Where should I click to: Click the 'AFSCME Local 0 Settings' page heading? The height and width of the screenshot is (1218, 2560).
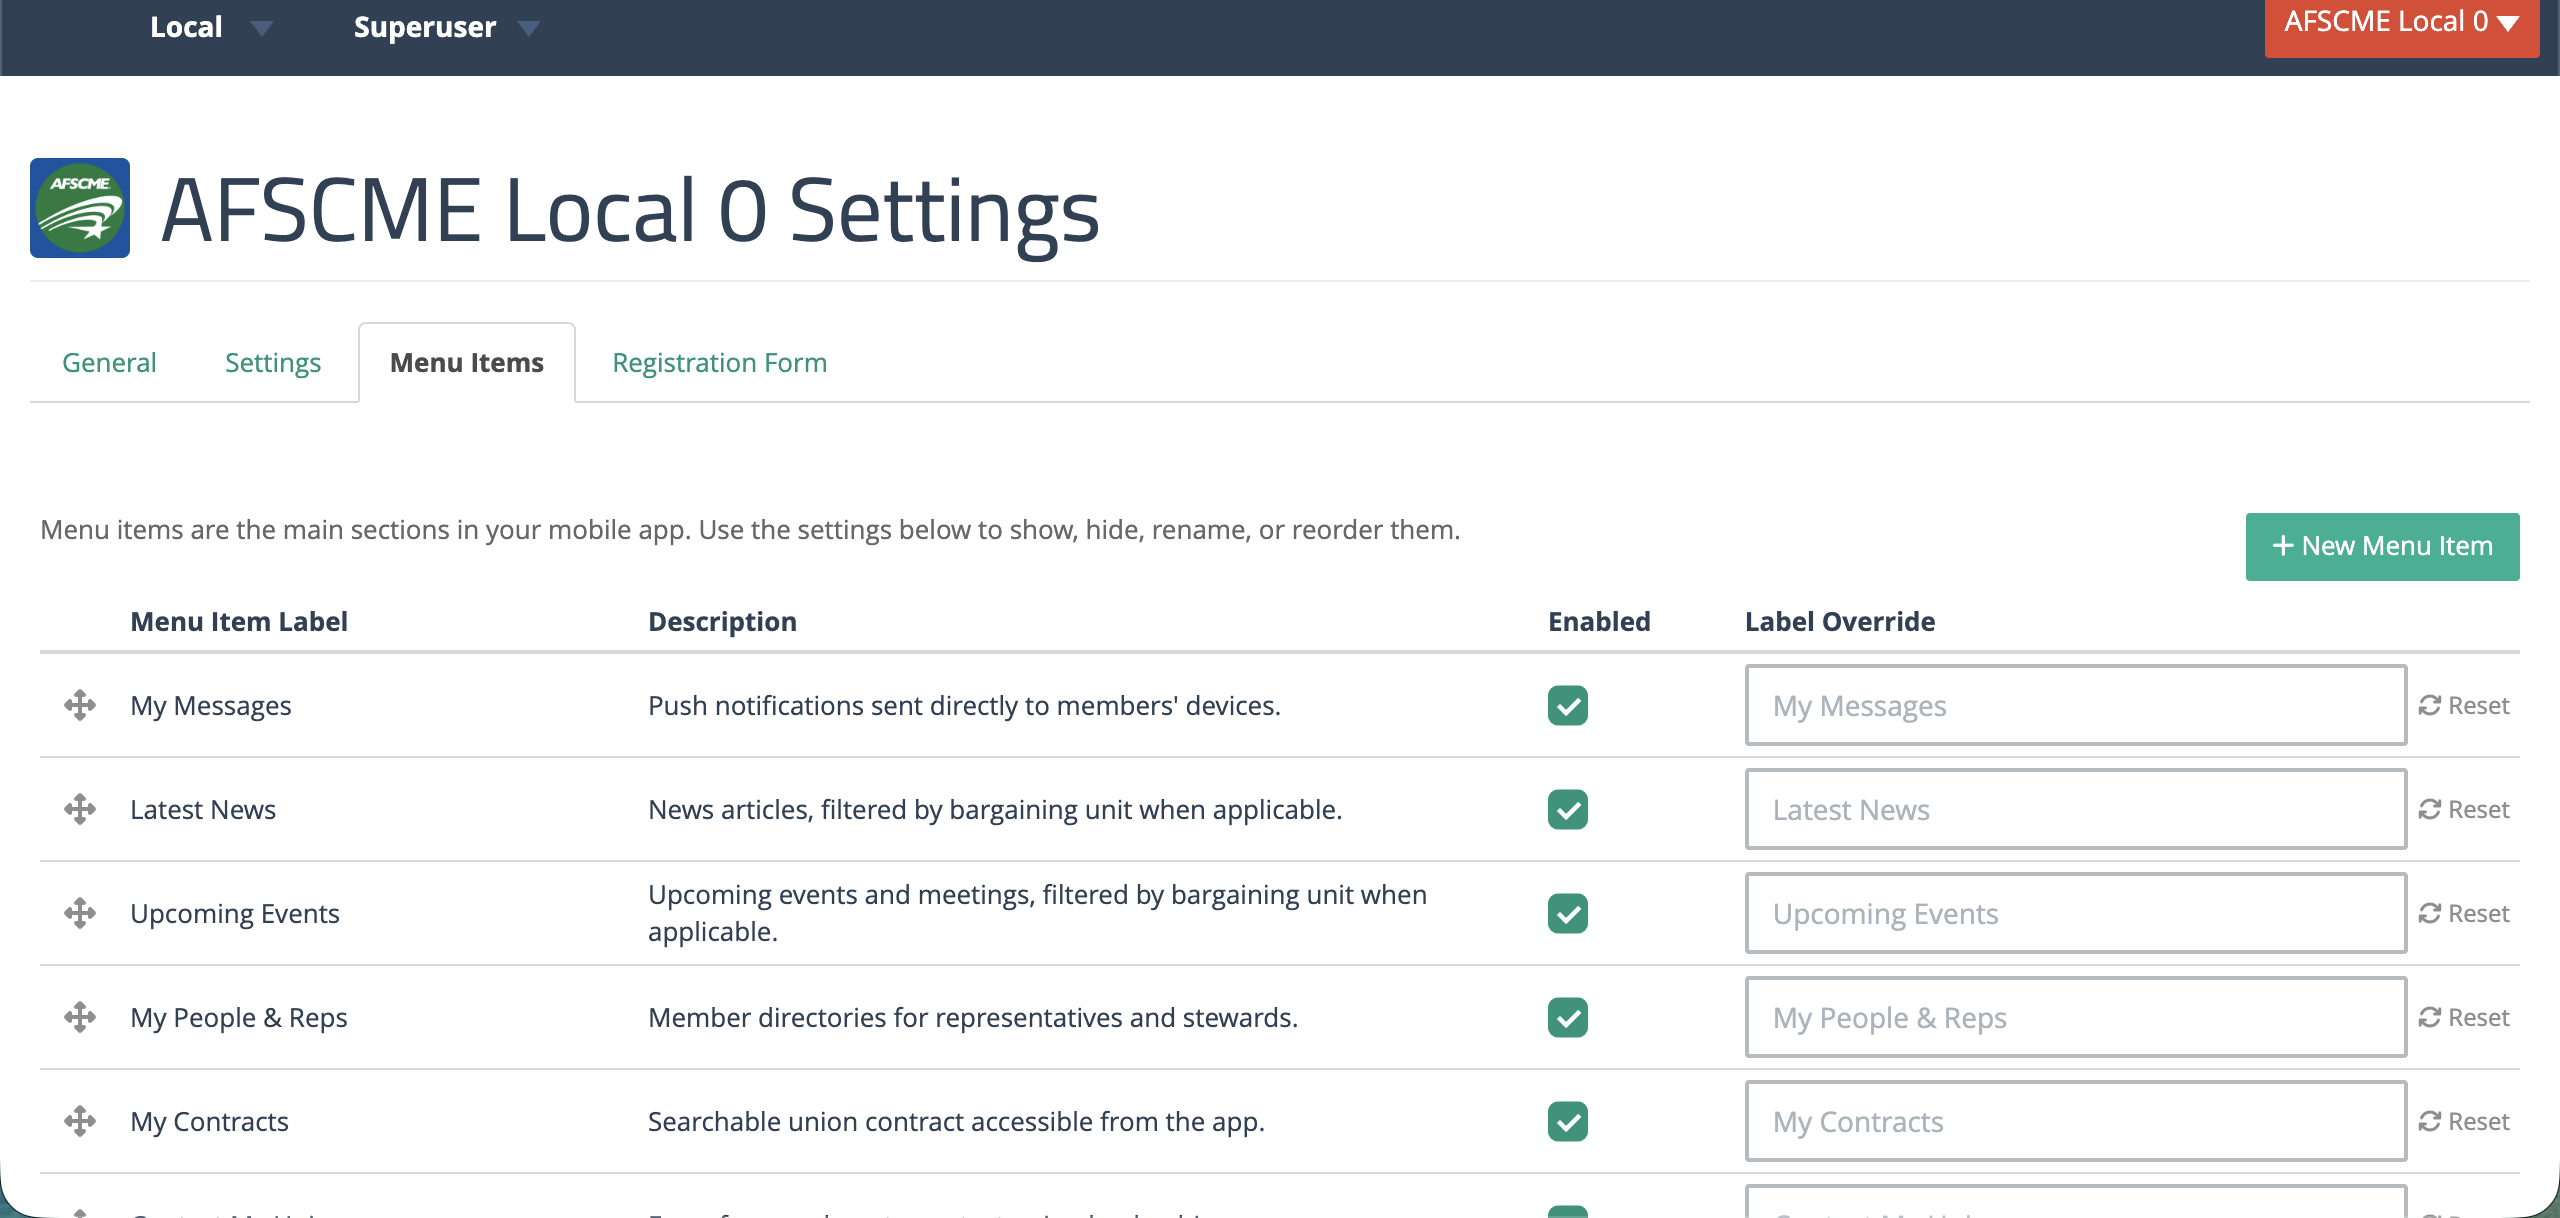tap(631, 210)
